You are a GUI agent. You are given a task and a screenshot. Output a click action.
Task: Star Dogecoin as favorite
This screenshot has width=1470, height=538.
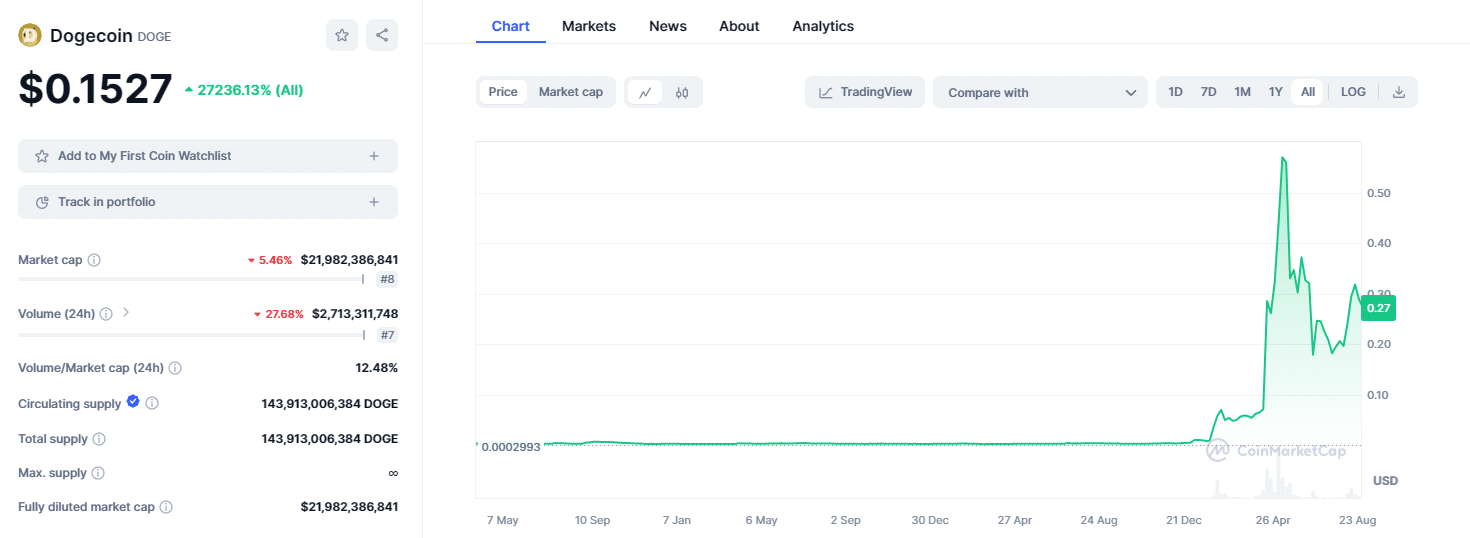342,35
